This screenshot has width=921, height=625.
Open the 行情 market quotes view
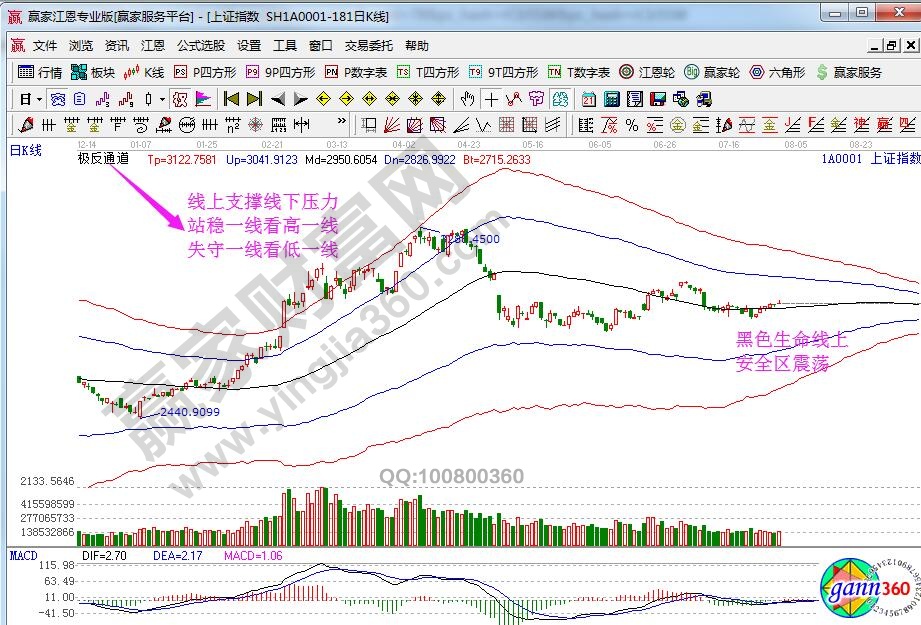pyautogui.click(x=40, y=72)
